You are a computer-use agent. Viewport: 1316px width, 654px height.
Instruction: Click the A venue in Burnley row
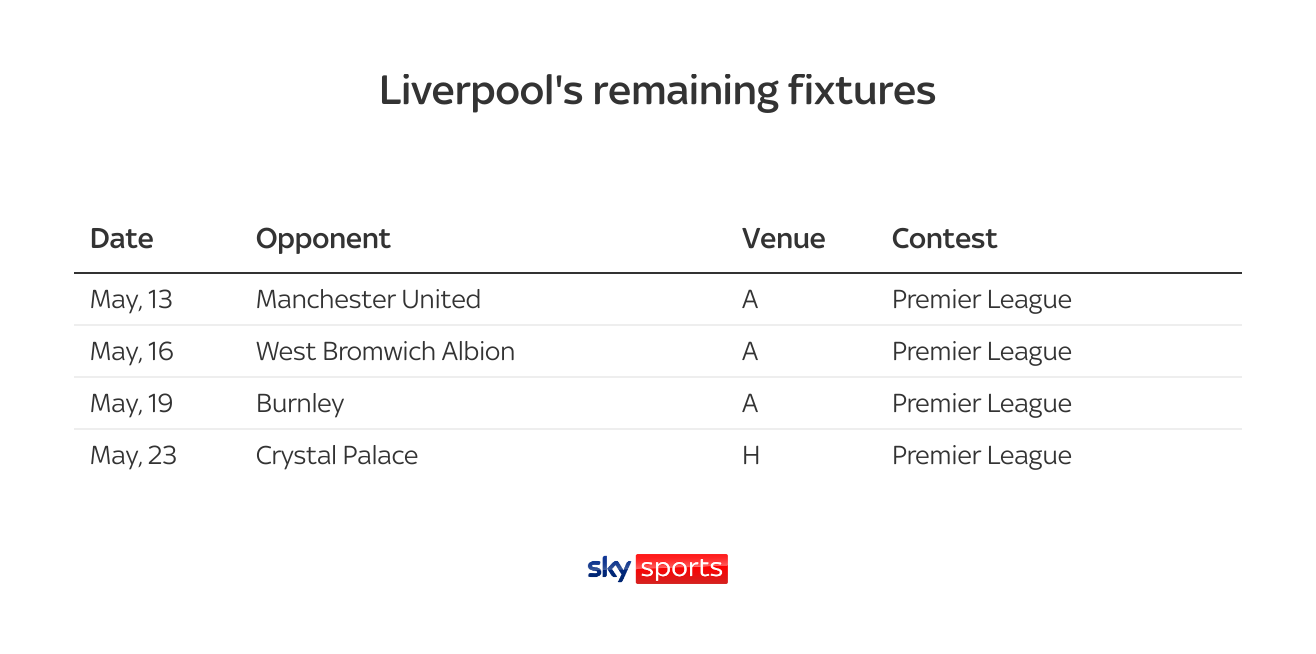click(750, 403)
